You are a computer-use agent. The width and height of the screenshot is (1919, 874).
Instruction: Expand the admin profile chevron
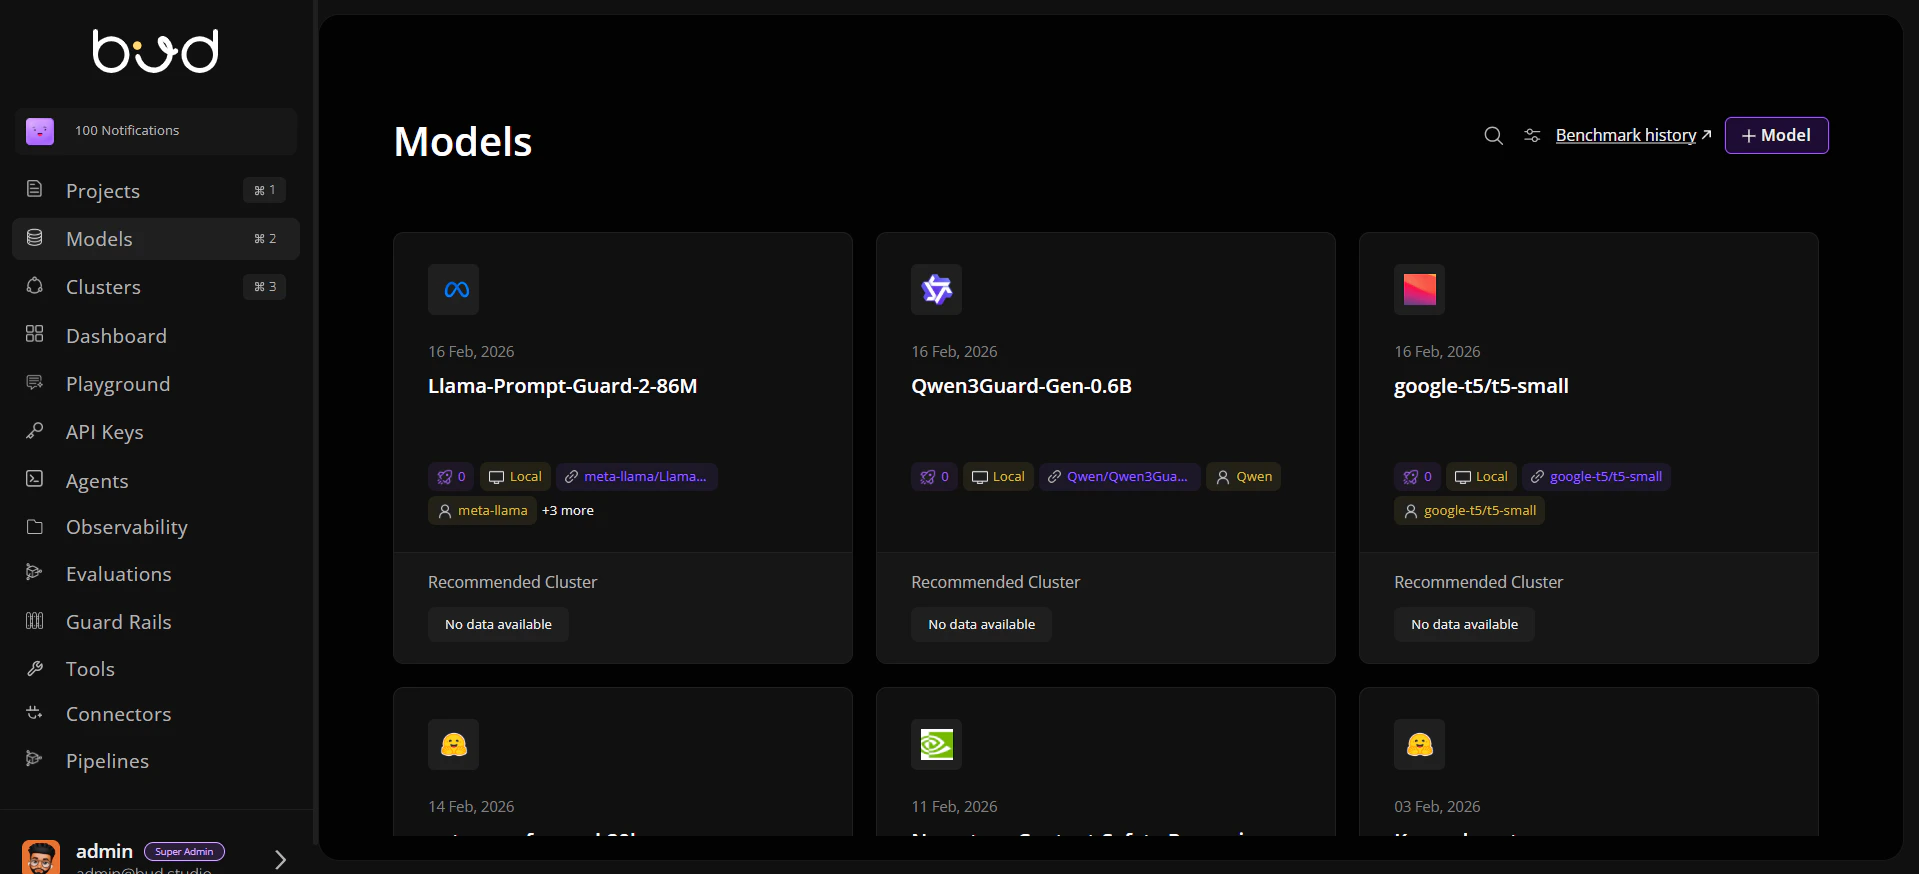tap(280, 859)
